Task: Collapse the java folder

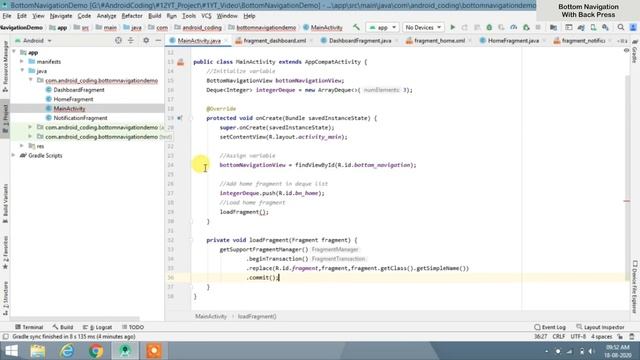Action: coord(22,71)
